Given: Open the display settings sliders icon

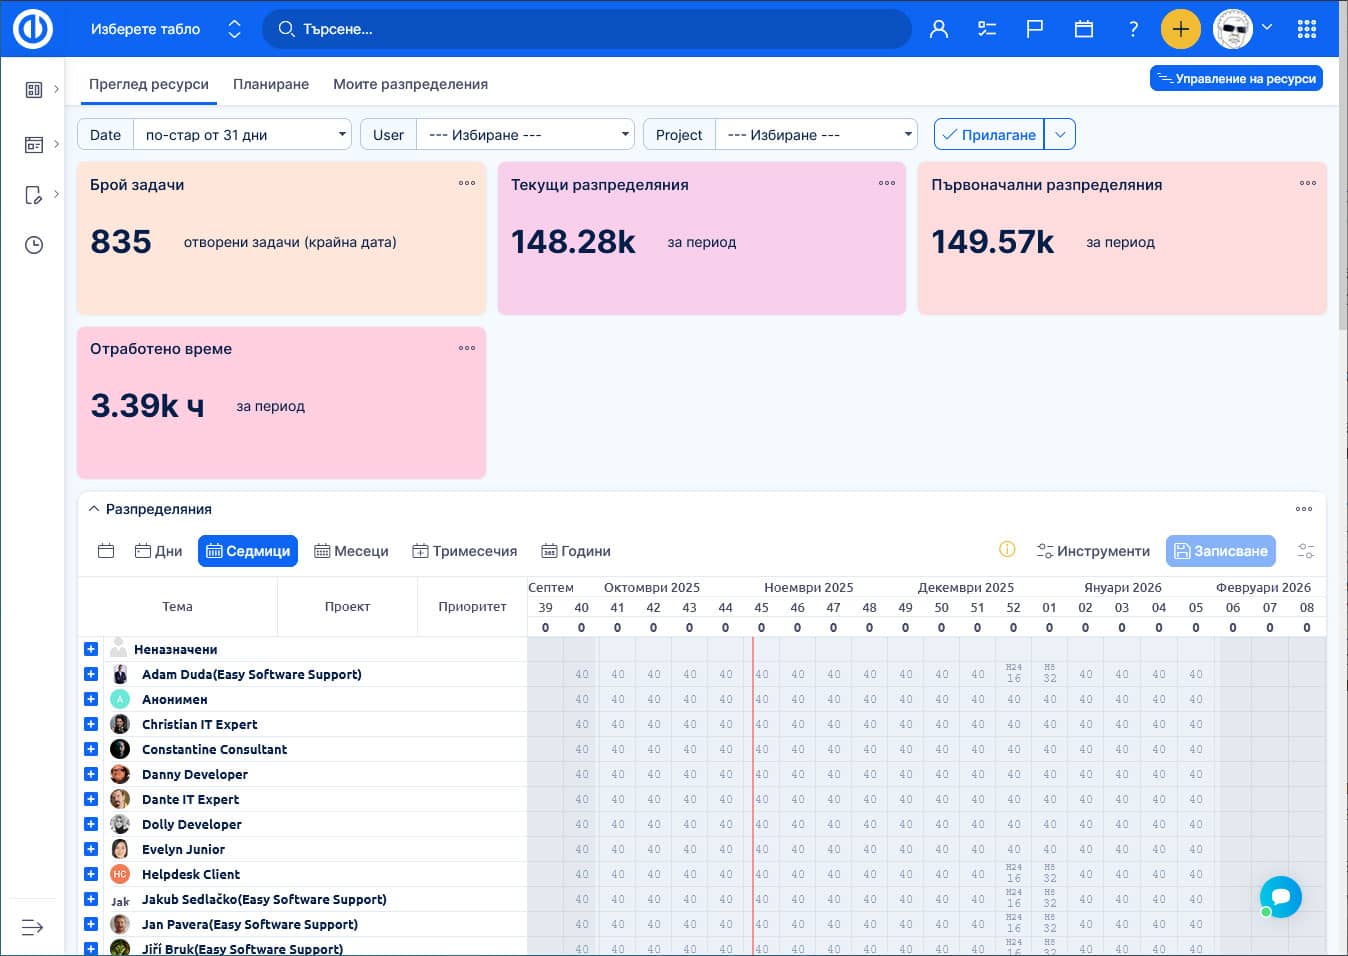Looking at the screenshot, I should pyautogui.click(x=1305, y=551).
